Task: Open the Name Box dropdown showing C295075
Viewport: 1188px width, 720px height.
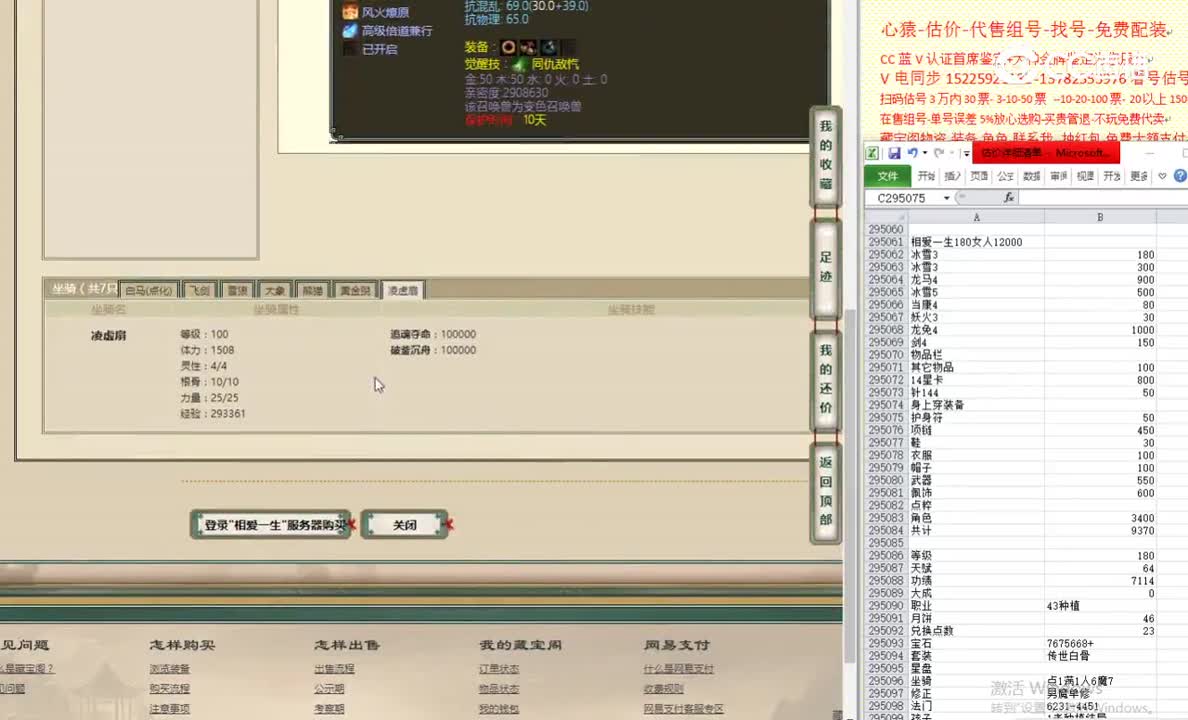Action: coord(946,197)
